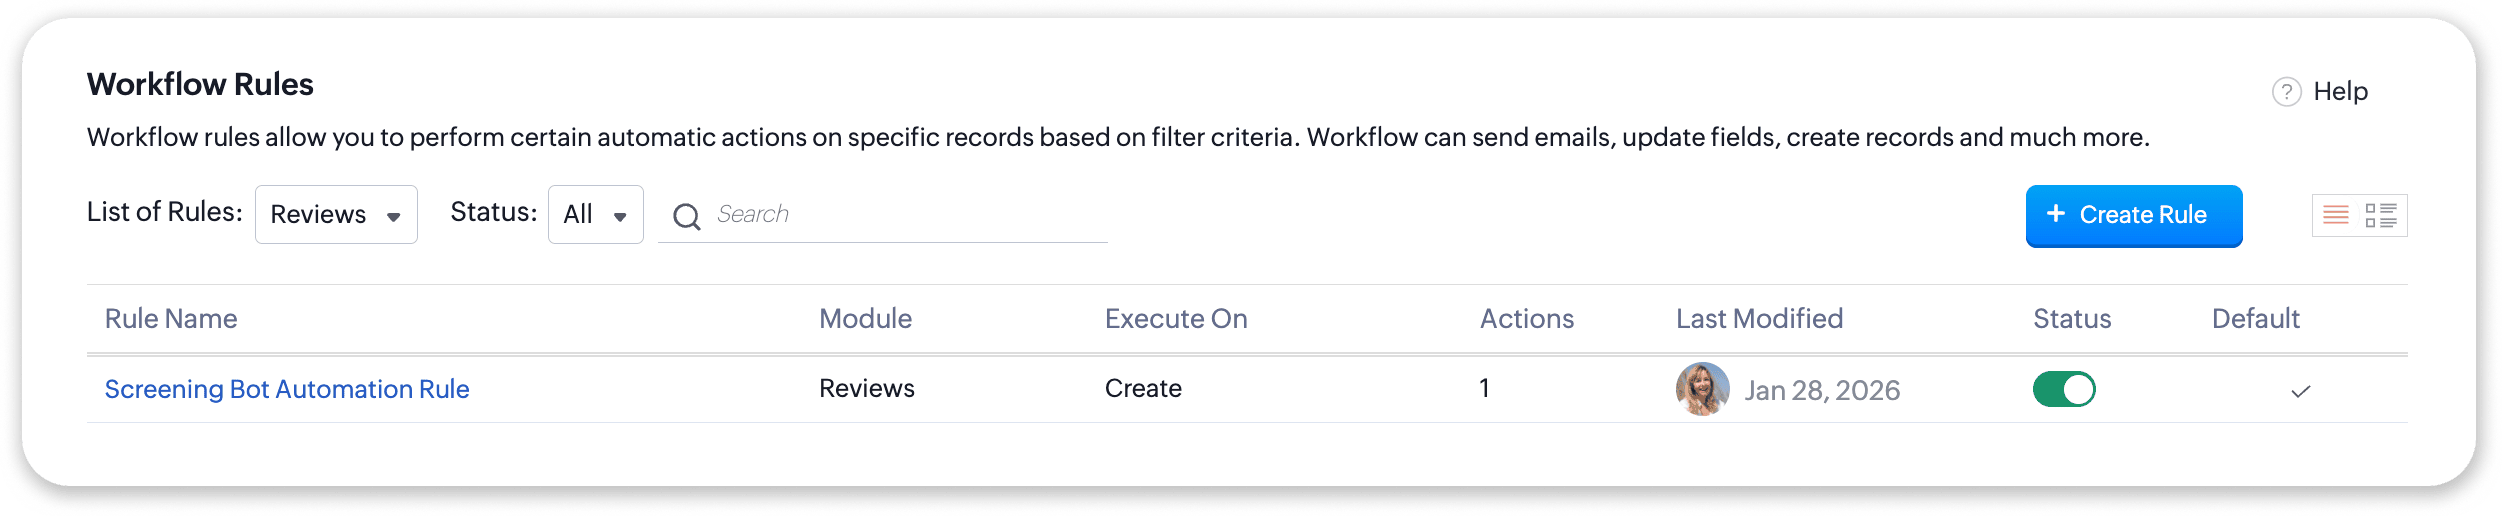This screenshot has width=2502, height=516.
Task: Open the Help link text
Action: tap(2340, 92)
